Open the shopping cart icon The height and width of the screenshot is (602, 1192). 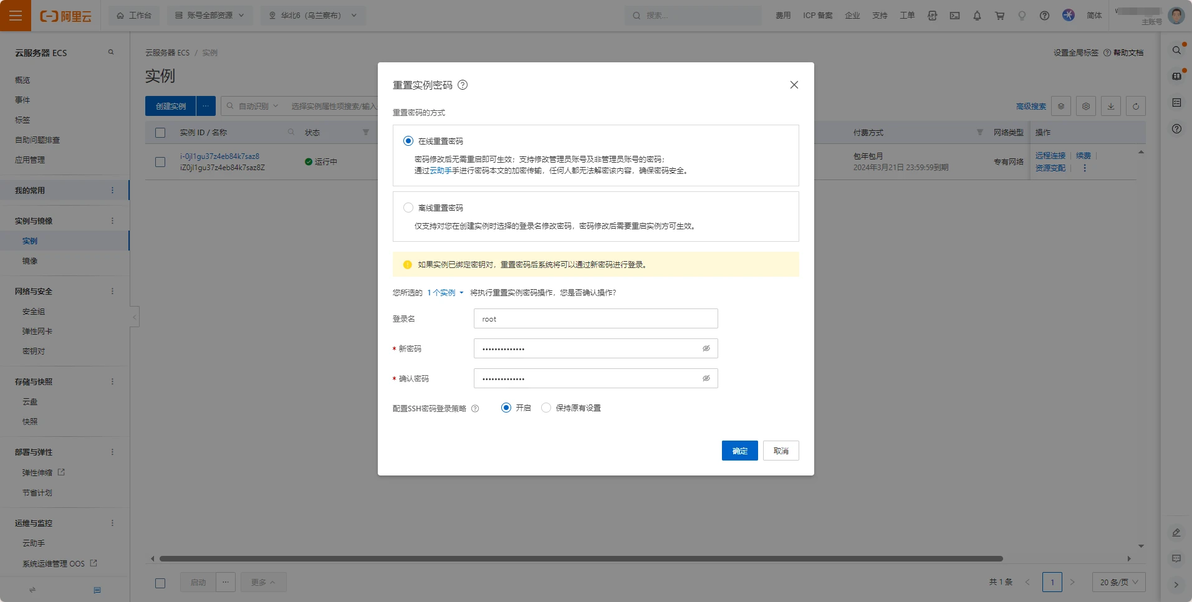point(1000,15)
